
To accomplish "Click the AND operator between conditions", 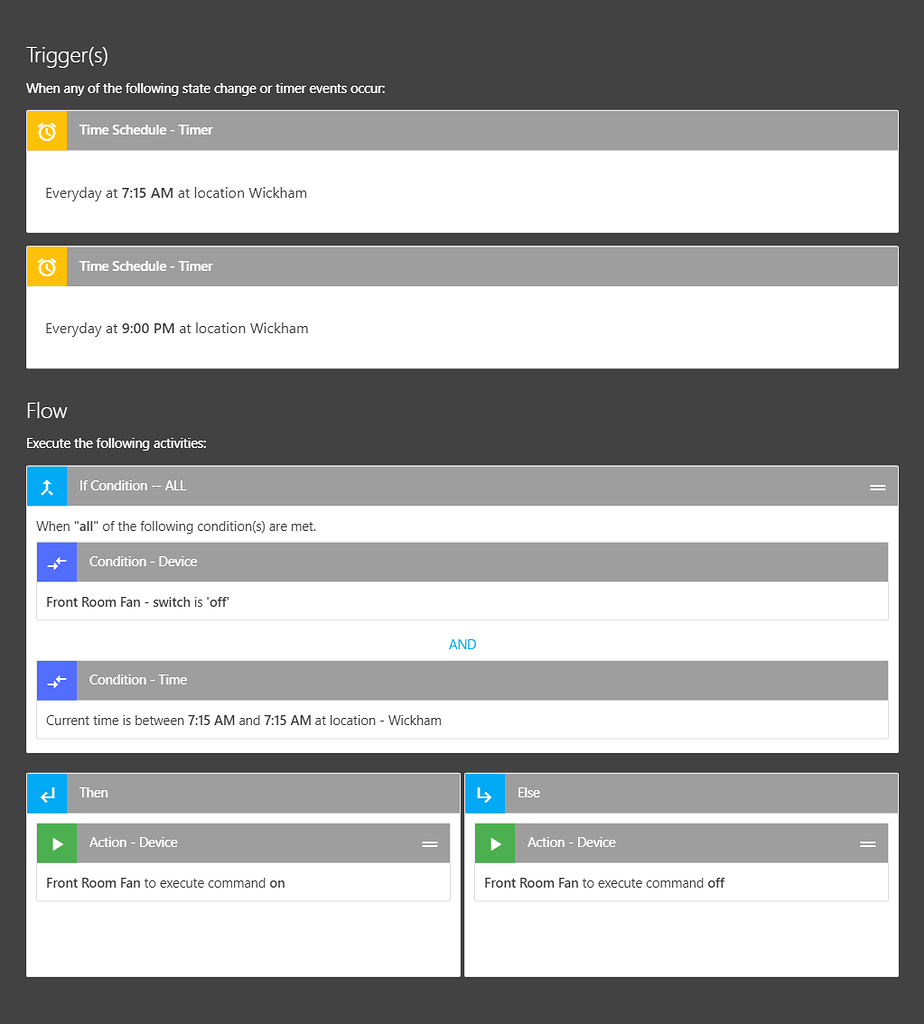I will [462, 645].
